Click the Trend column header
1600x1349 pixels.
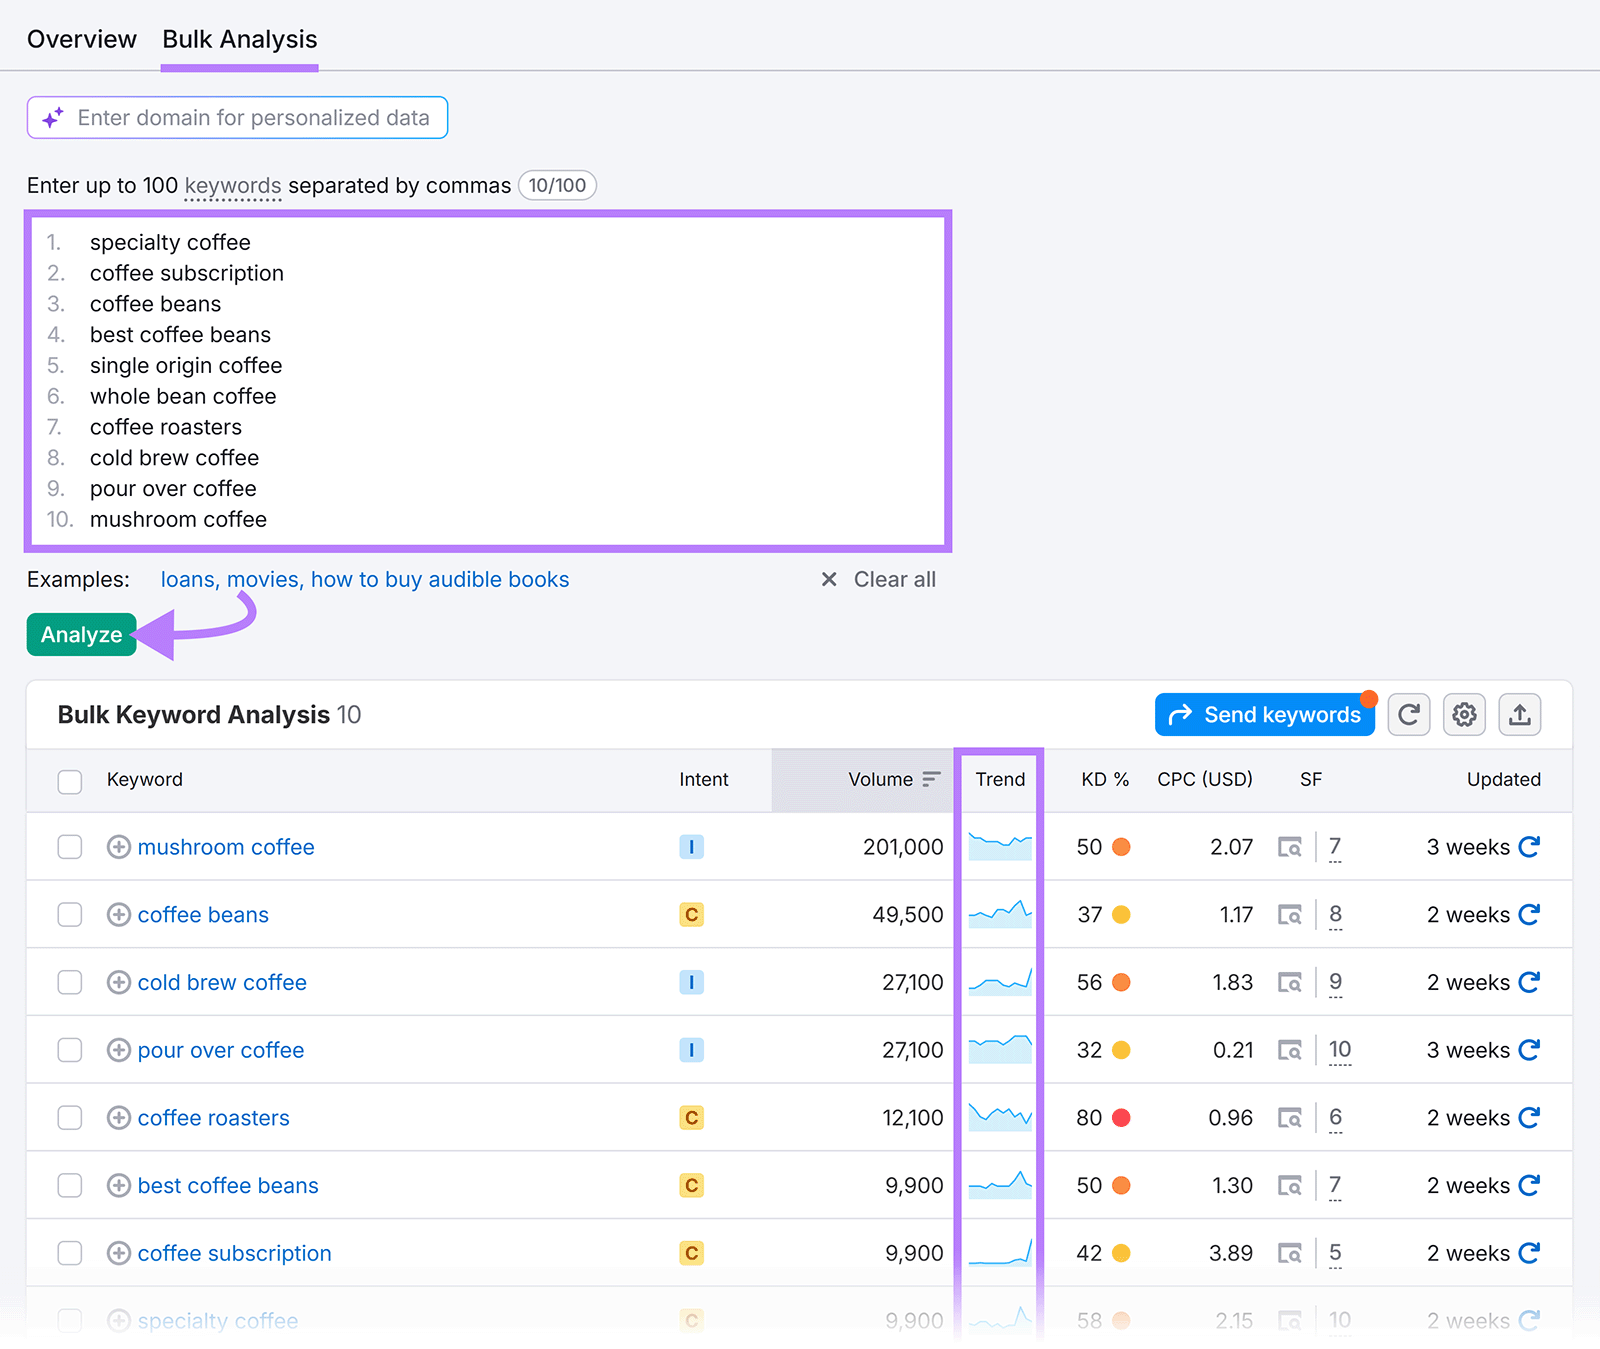point(1000,780)
